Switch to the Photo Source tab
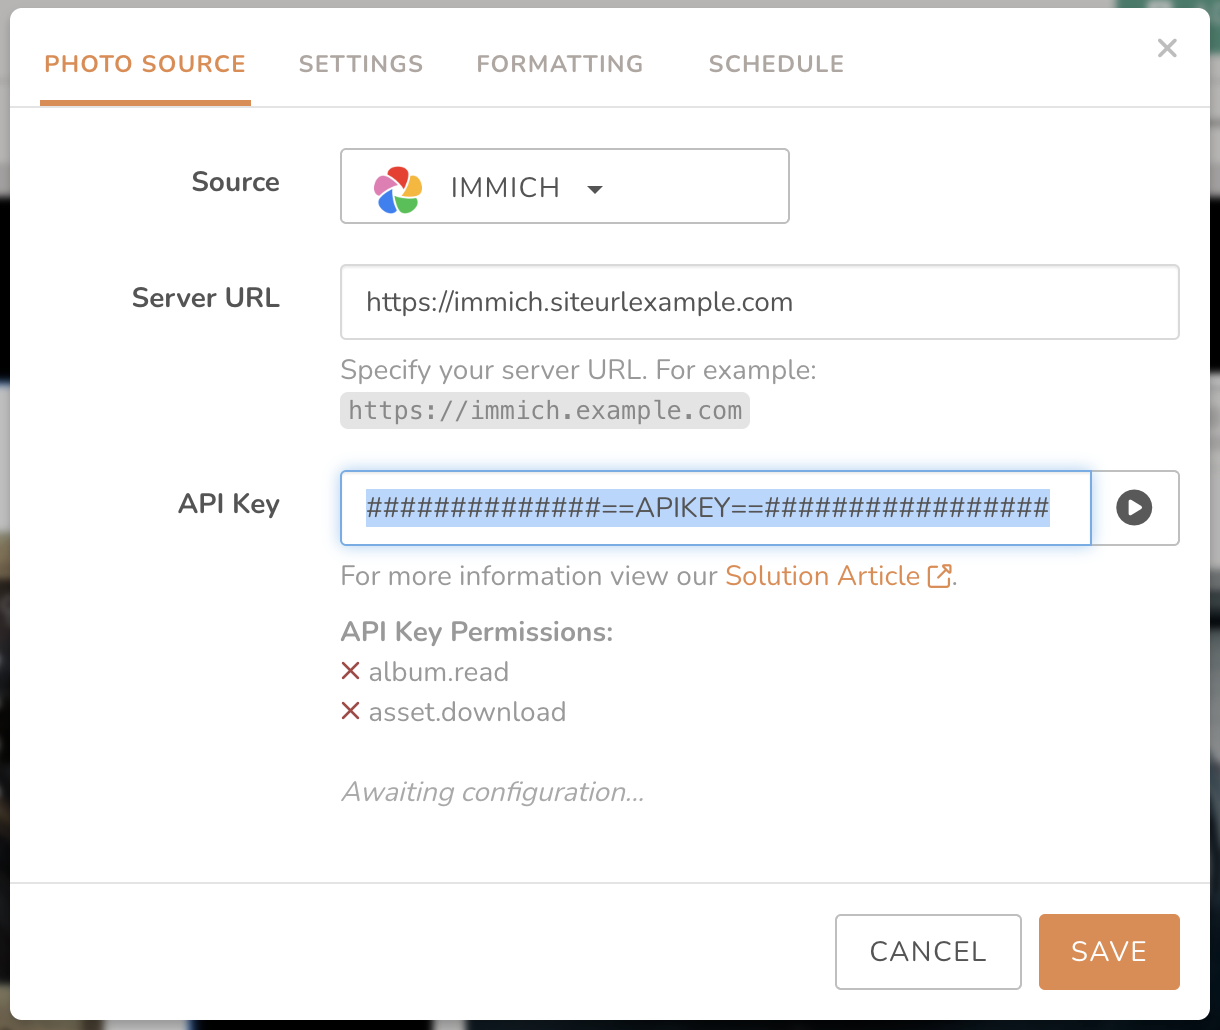 (145, 64)
